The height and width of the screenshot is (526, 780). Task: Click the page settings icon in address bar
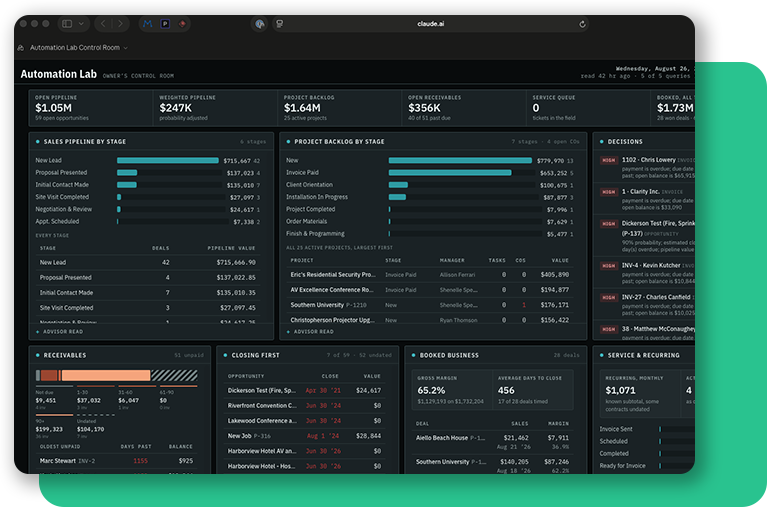280,23
